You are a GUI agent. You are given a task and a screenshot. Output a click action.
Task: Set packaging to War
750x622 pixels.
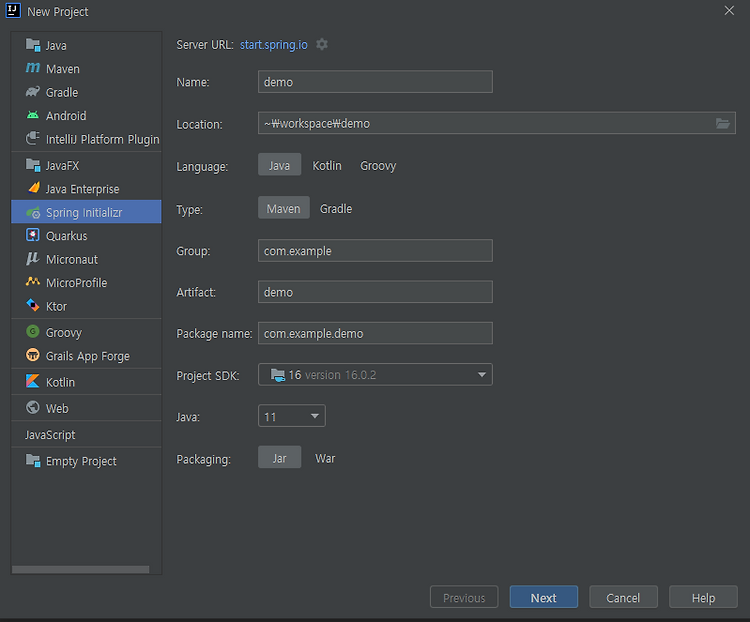tap(325, 458)
